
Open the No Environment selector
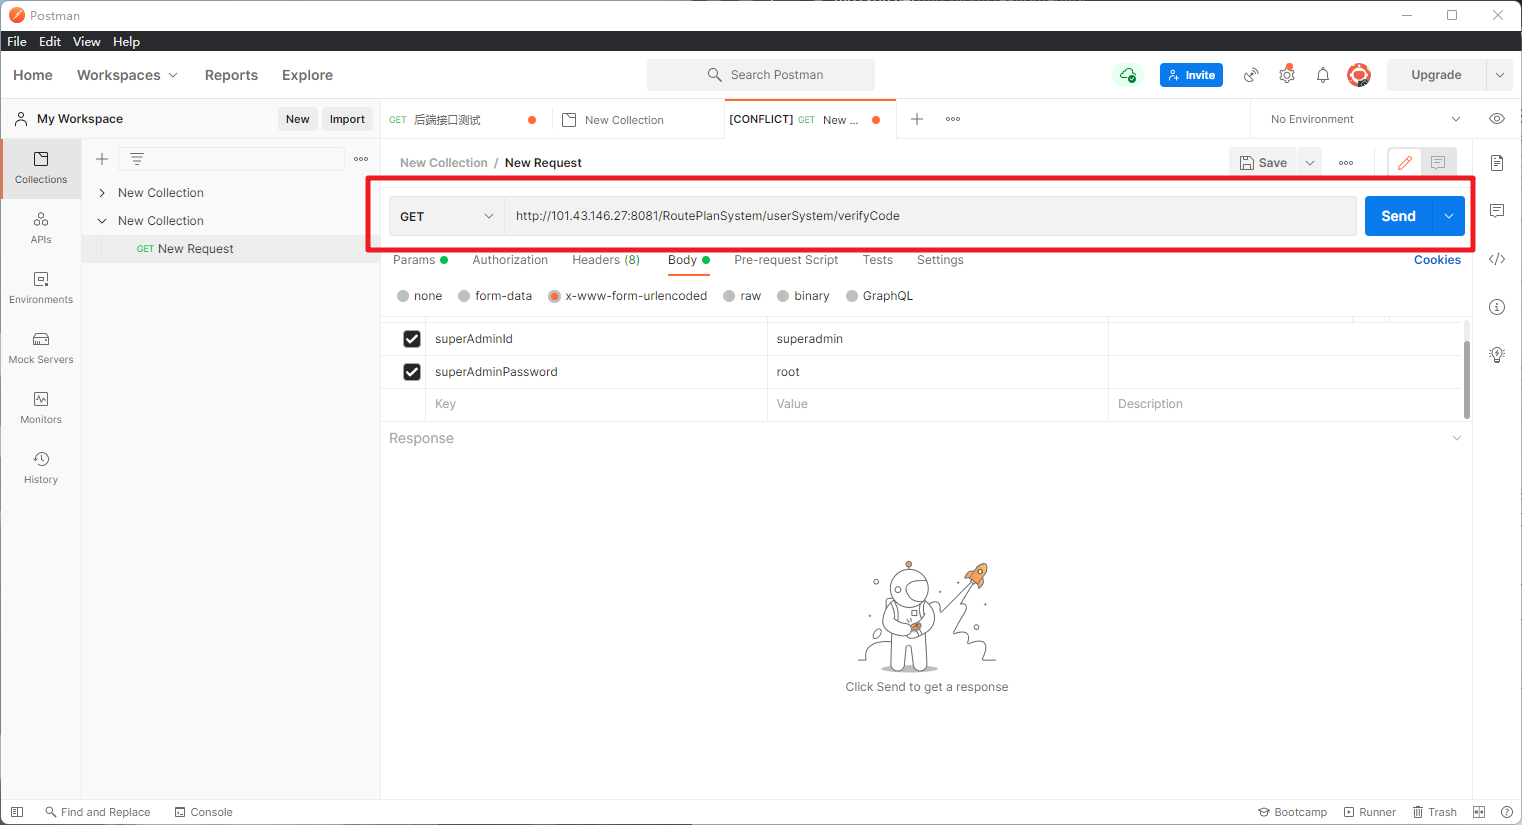1365,119
